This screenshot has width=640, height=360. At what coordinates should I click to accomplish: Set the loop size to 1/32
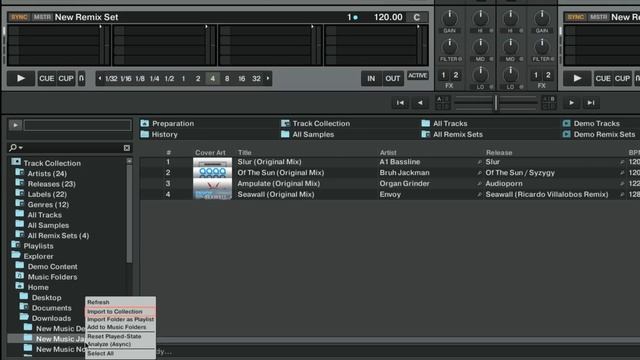tap(111, 79)
